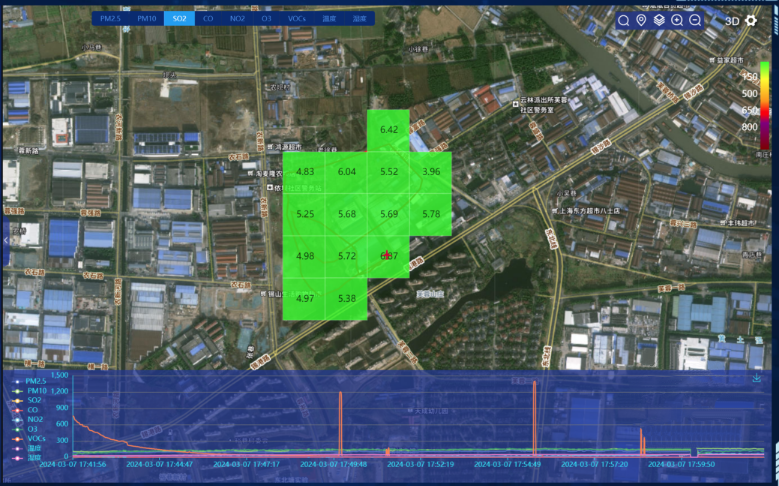The height and width of the screenshot is (486, 779).
Task: Switch to the VOCs tab
Action: [297, 19]
